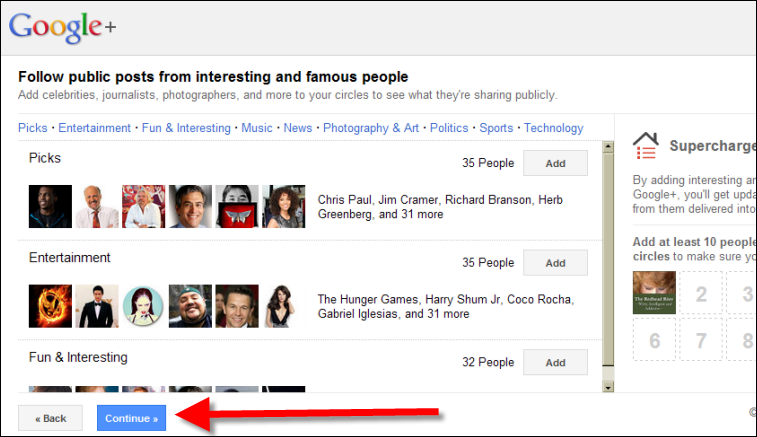Select the Hunger Games mockingjay thumbnail
Image resolution: width=757 pixels, height=437 pixels.
click(x=50, y=306)
